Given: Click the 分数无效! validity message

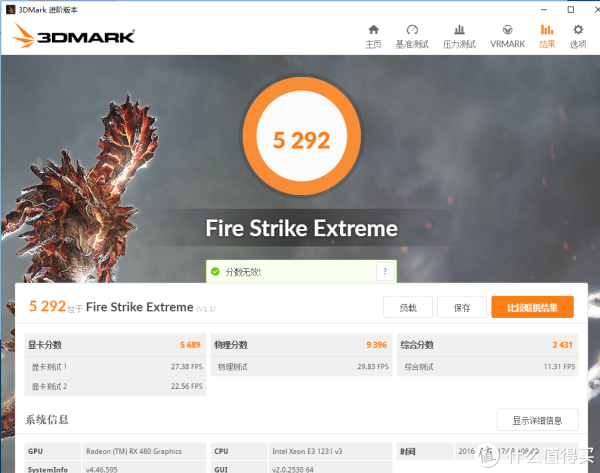Looking at the screenshot, I should (x=243, y=272).
